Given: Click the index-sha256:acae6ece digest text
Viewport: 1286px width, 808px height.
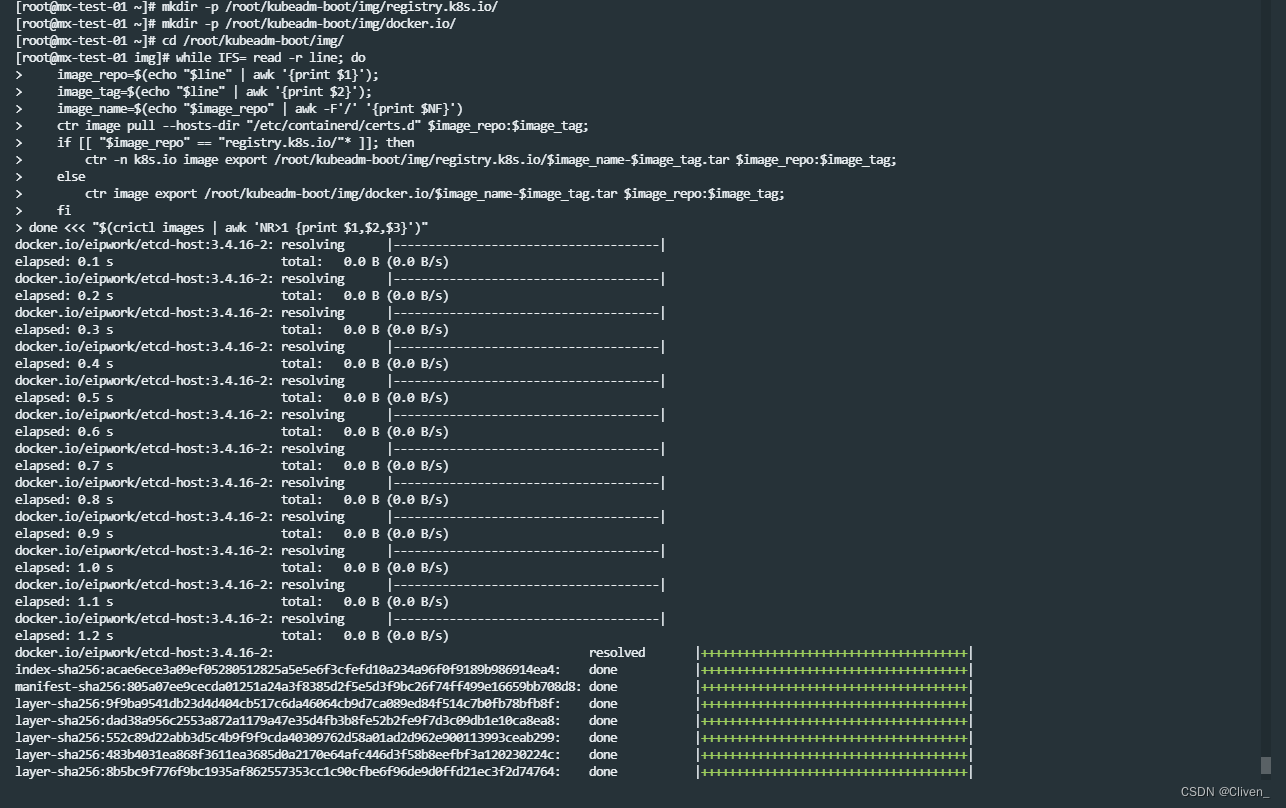Looking at the screenshot, I should (x=288, y=670).
